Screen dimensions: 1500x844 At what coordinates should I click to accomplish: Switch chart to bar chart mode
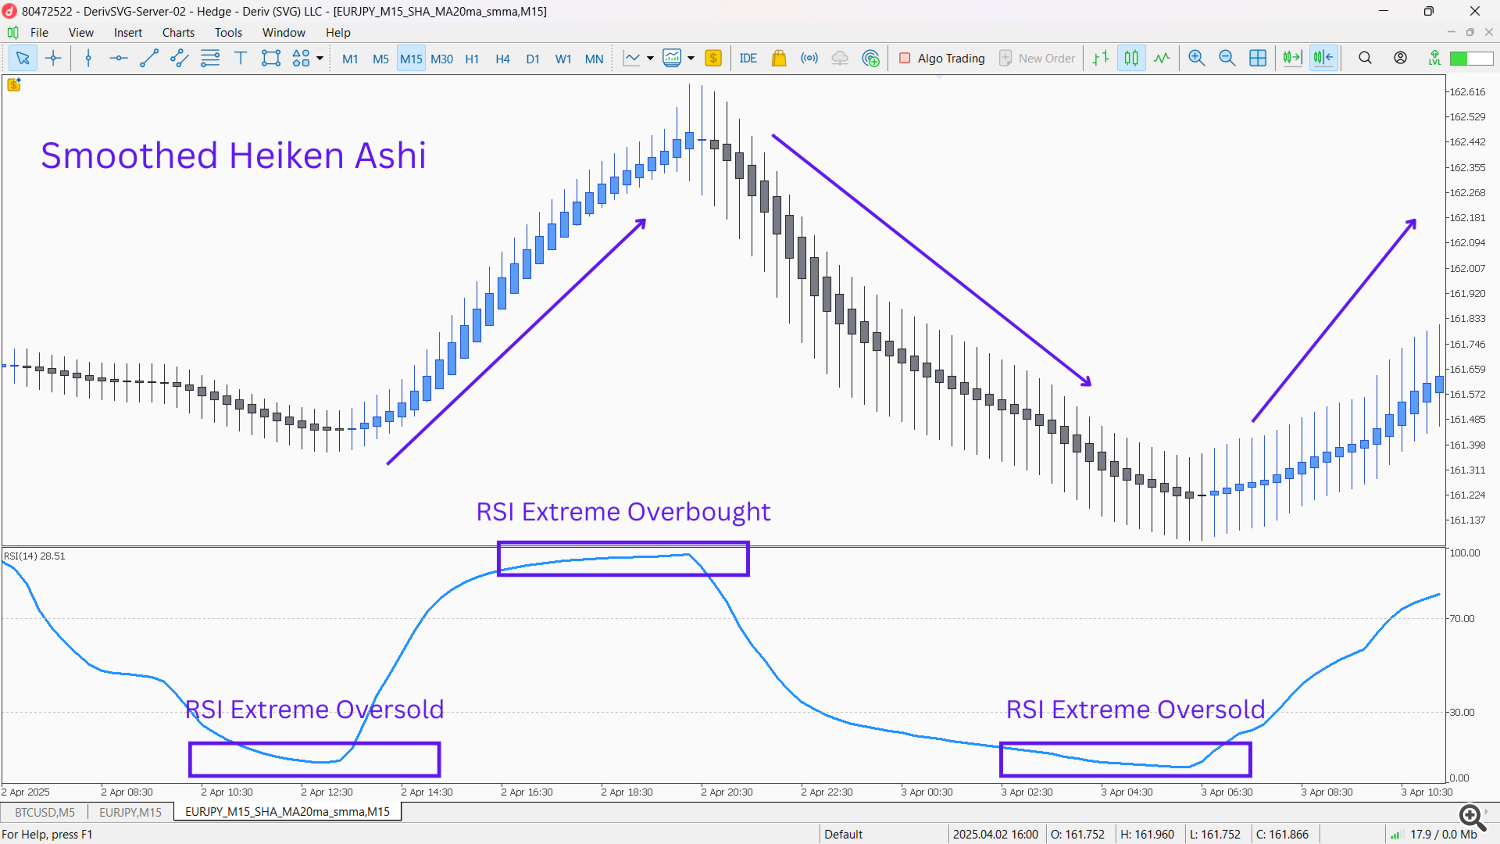coord(1101,58)
